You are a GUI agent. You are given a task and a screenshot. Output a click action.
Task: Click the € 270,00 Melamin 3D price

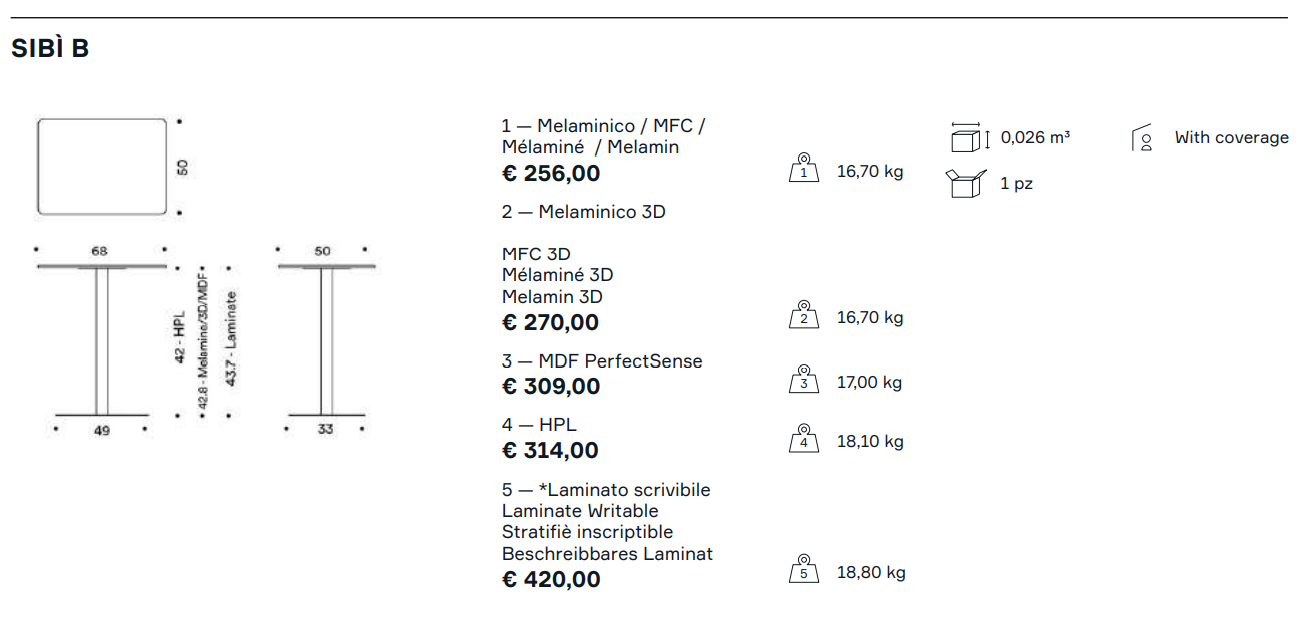tap(550, 323)
